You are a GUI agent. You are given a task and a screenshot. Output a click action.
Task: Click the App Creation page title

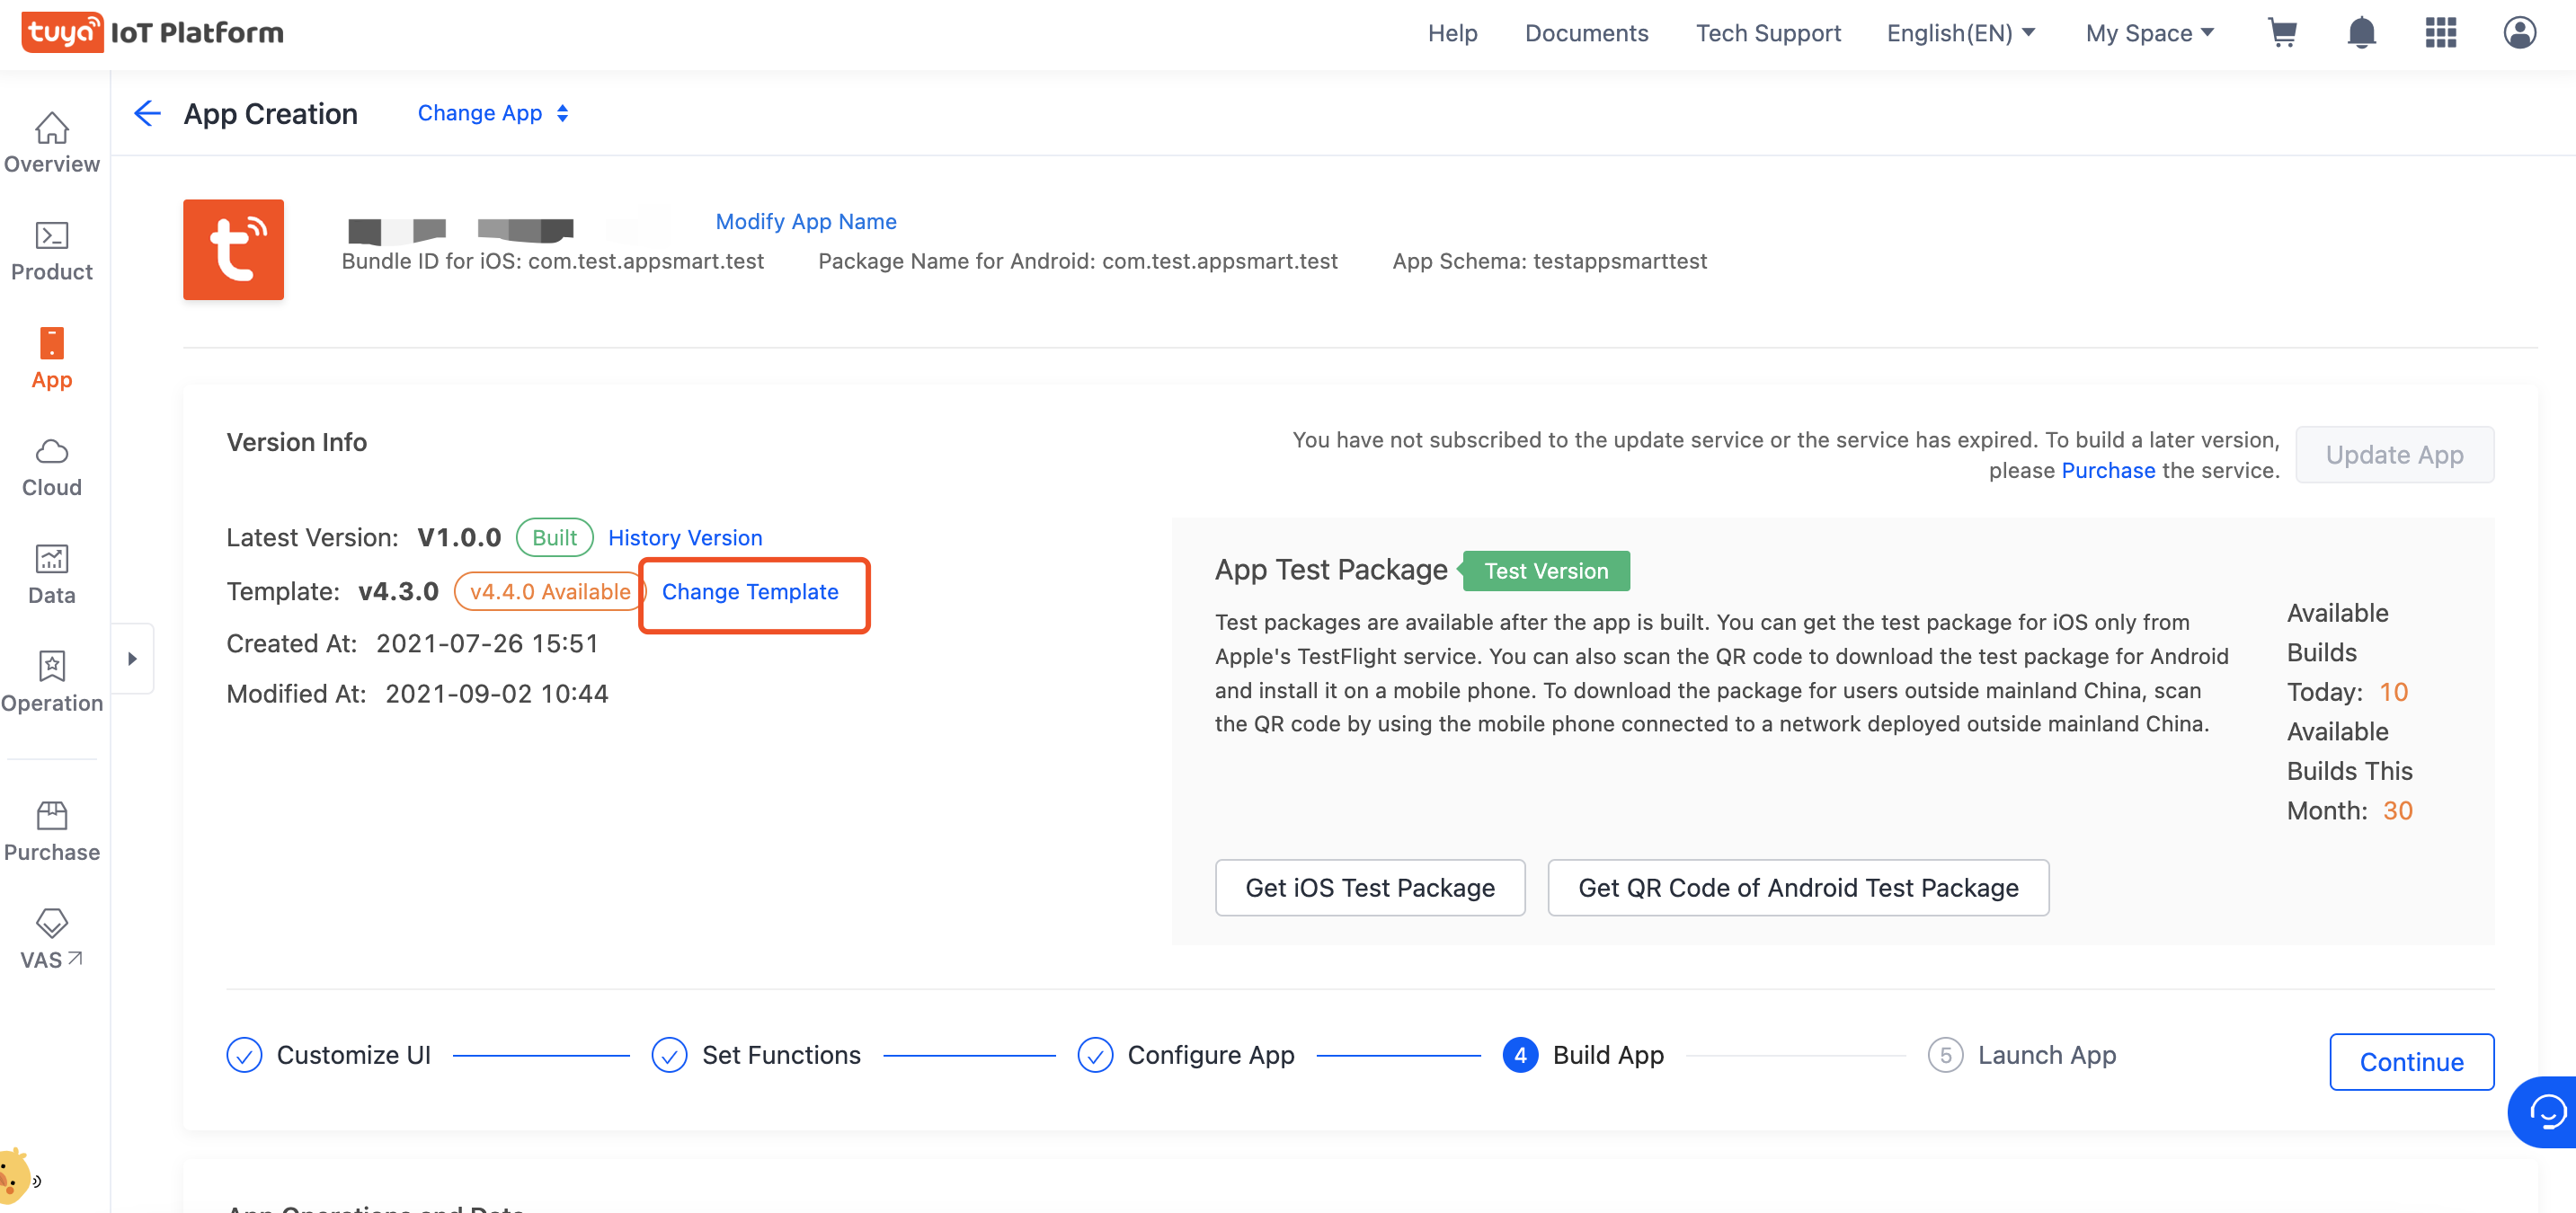[x=270, y=113]
